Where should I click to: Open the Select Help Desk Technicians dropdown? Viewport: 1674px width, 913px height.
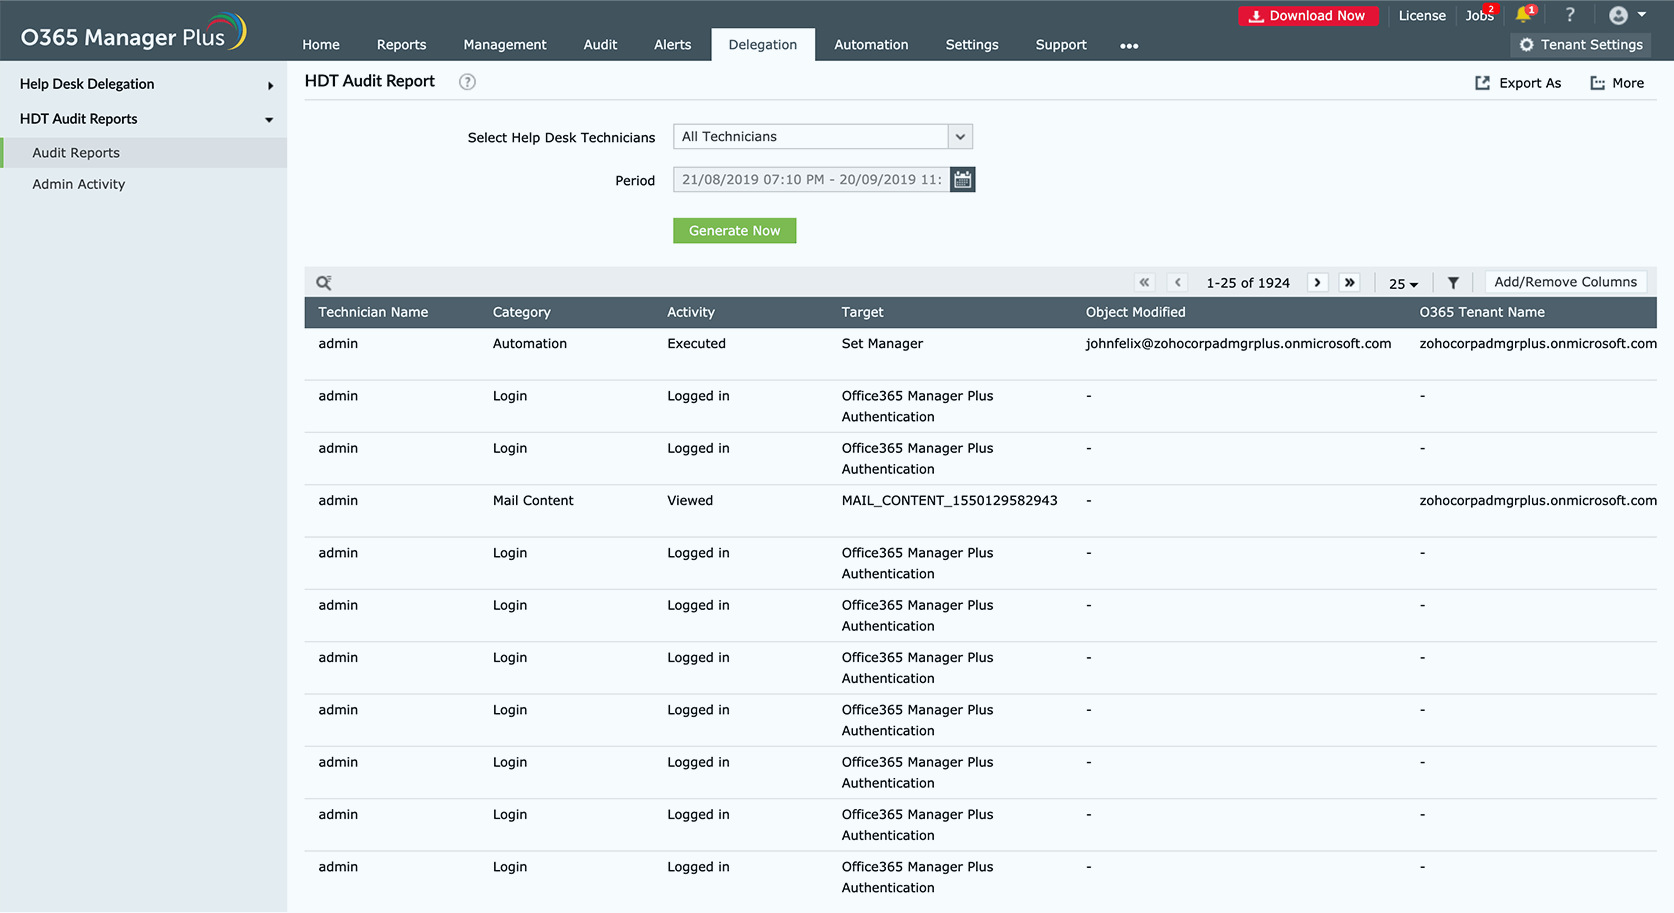coord(823,137)
